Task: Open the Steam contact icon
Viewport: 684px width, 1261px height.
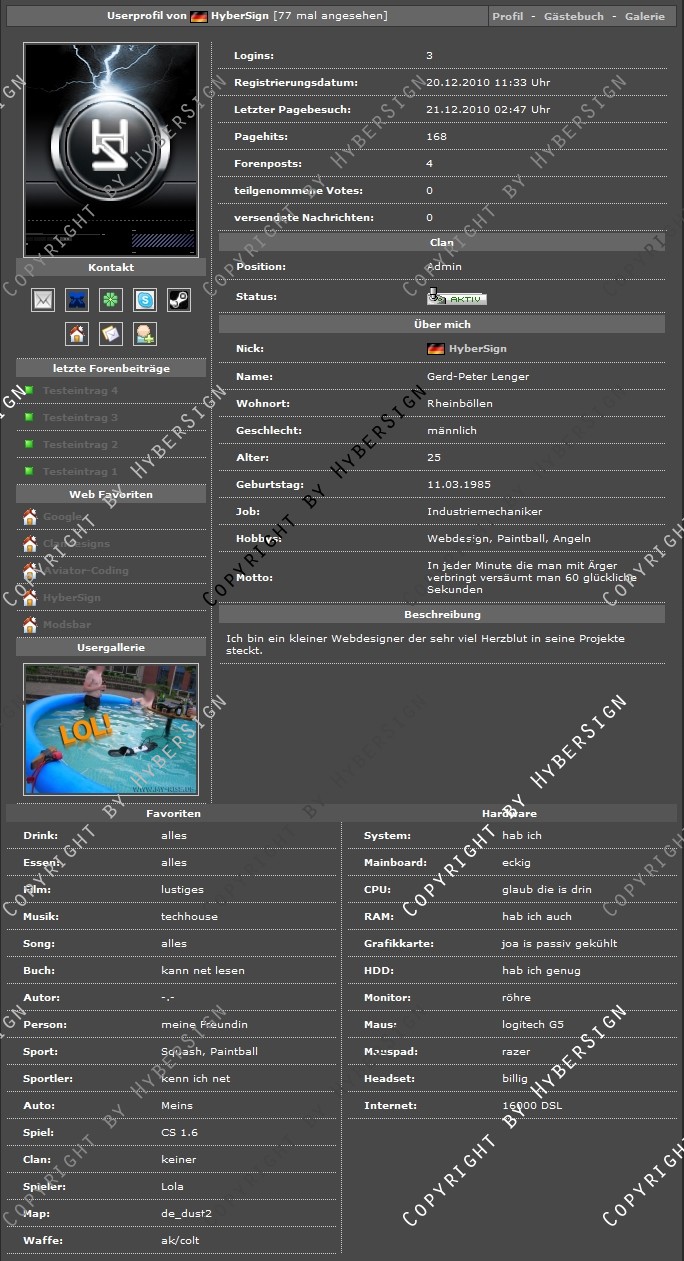Action: (x=178, y=300)
